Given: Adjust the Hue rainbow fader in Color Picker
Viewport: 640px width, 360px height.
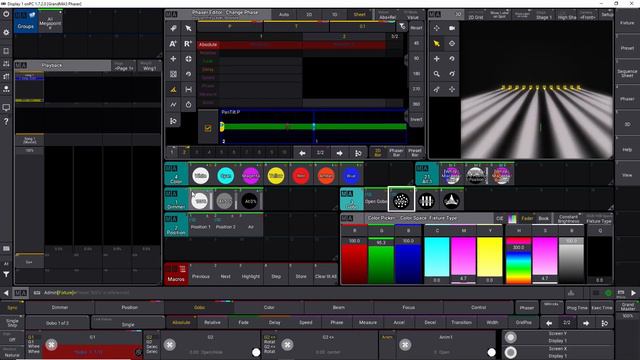Looking at the screenshot, I should pos(518,260).
